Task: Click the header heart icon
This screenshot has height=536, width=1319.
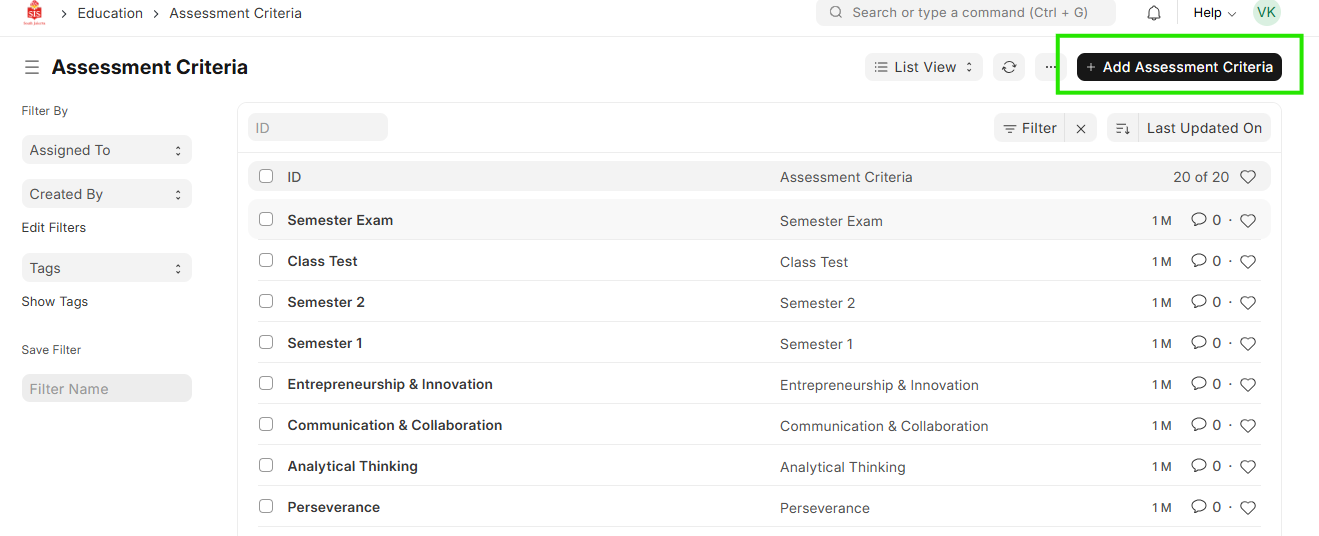Action: 1248,177
